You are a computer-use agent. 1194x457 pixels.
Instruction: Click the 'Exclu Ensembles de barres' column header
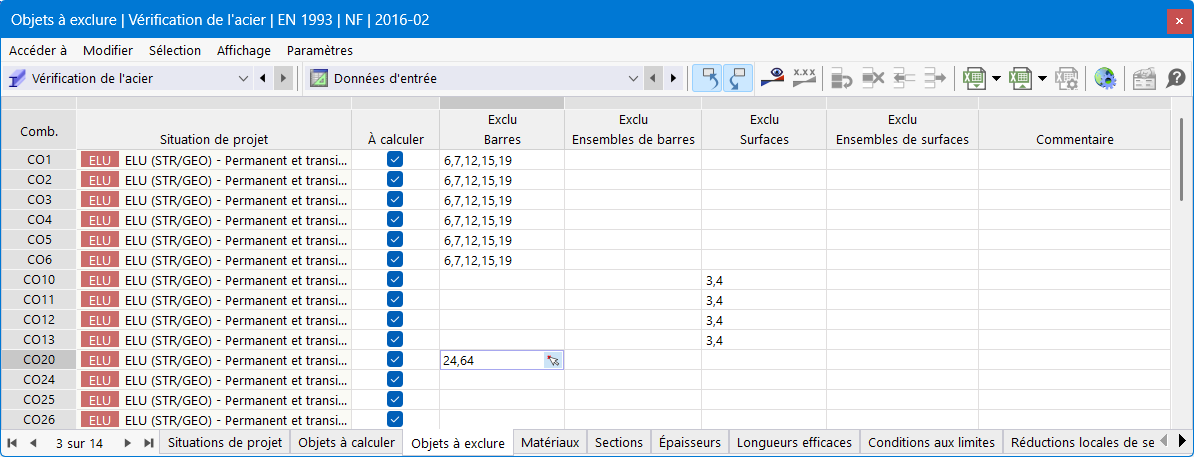click(x=633, y=130)
